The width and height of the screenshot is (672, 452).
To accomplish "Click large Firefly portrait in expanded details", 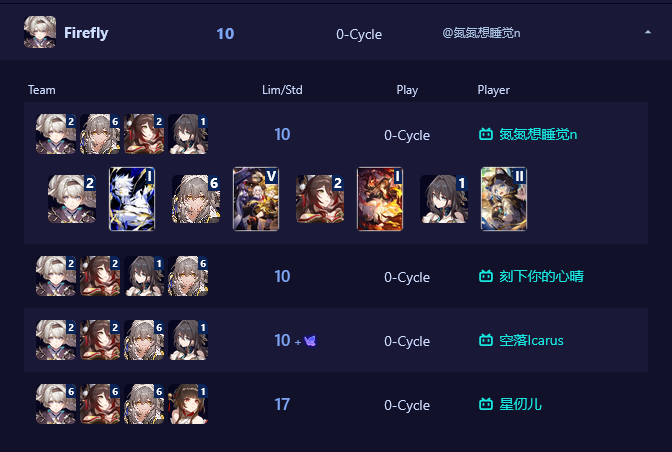I will click(x=72, y=199).
